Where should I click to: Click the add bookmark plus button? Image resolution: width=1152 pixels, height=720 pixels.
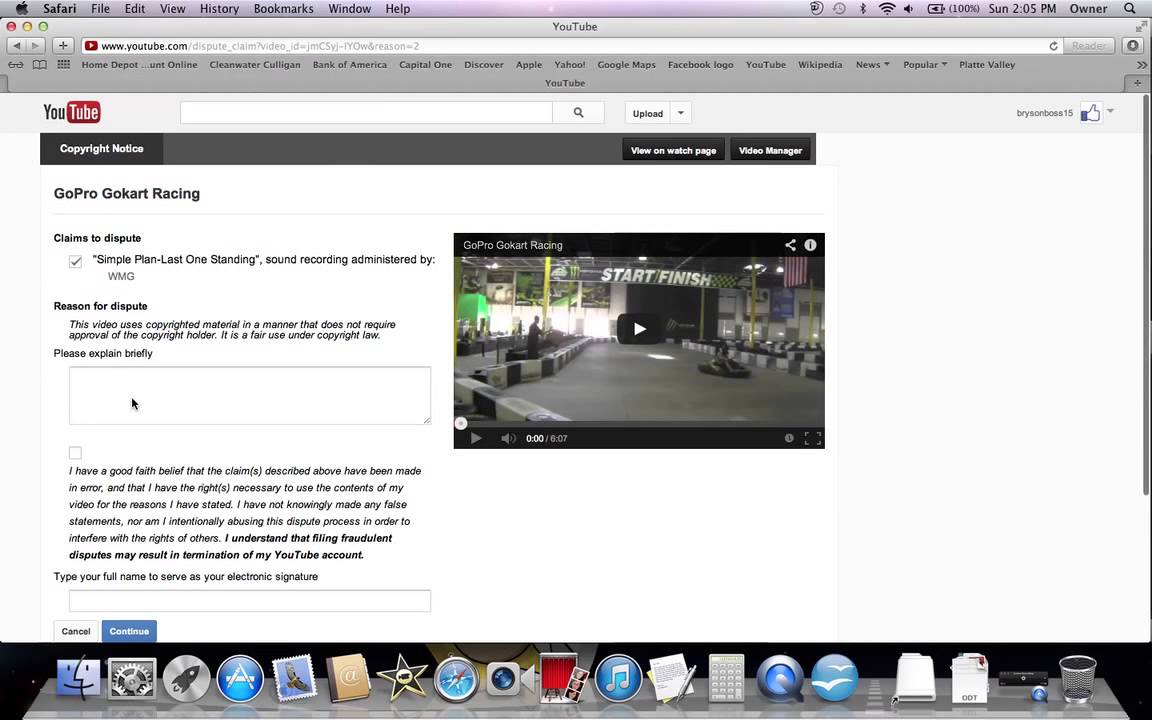(63, 46)
